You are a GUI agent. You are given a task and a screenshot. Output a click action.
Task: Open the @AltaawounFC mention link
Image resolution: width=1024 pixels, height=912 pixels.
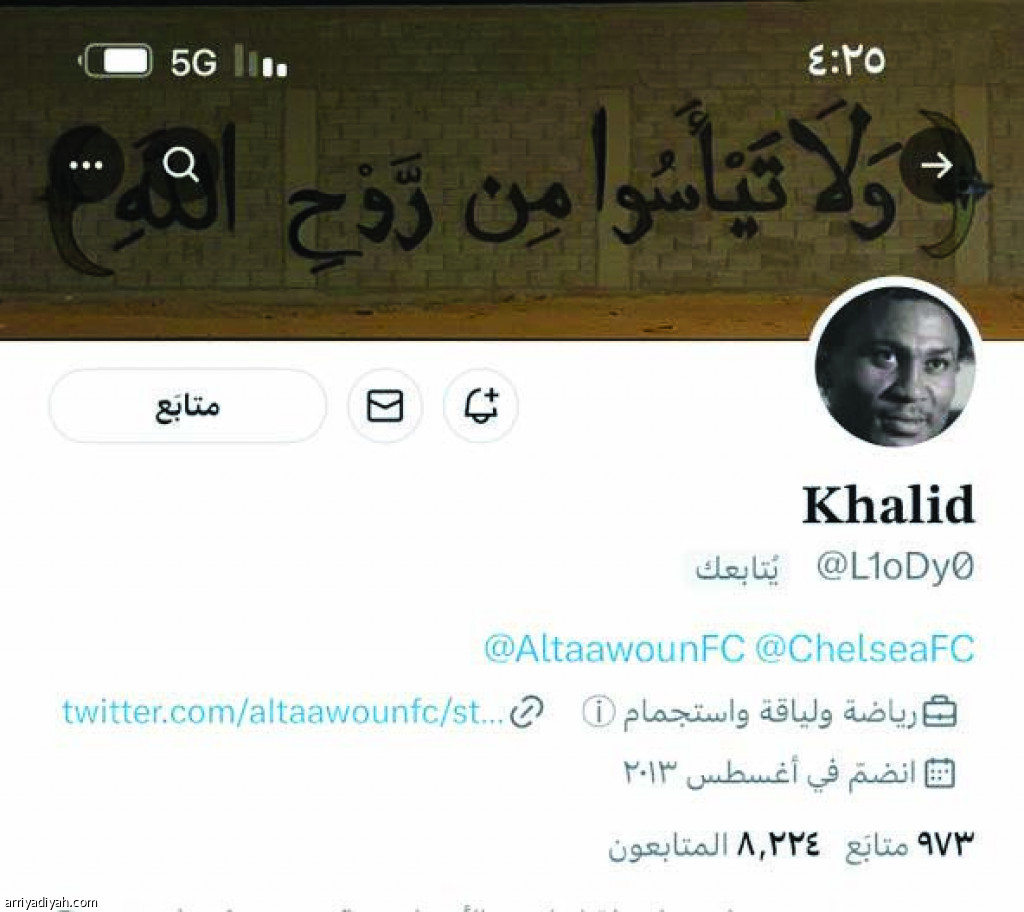(614, 649)
